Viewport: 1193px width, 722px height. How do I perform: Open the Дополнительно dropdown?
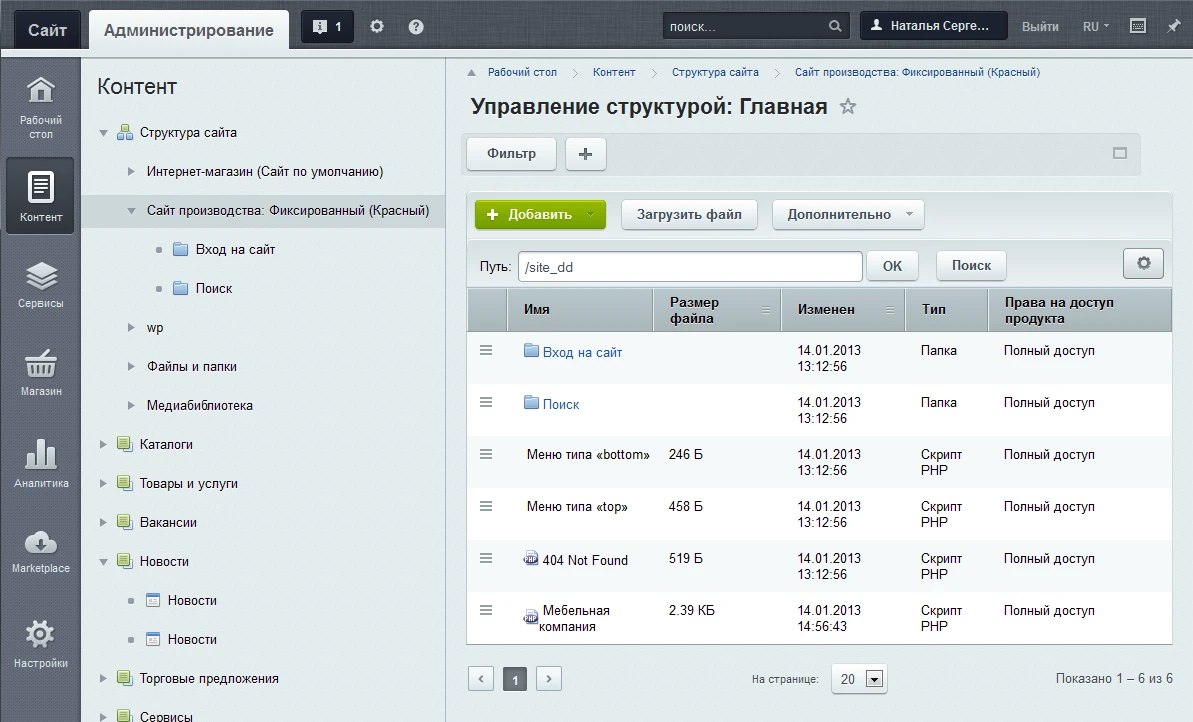pyautogui.click(x=848, y=215)
